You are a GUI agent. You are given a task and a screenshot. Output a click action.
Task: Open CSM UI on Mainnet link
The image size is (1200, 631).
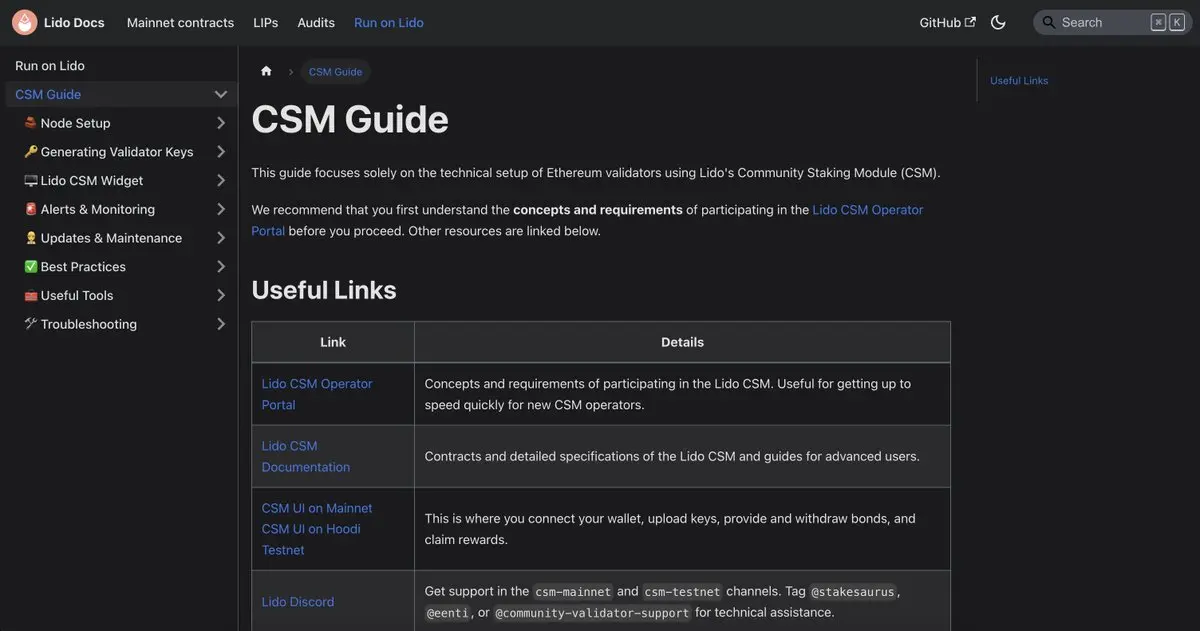(x=317, y=508)
